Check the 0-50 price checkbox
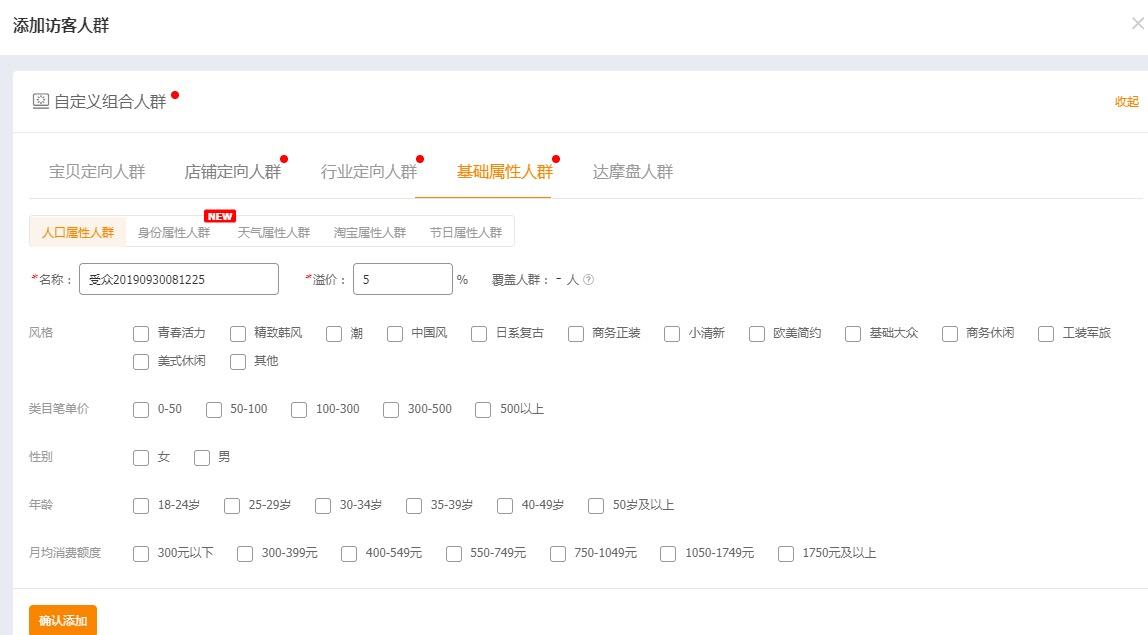Image resolution: width=1148 pixels, height=635 pixels. pos(141,410)
